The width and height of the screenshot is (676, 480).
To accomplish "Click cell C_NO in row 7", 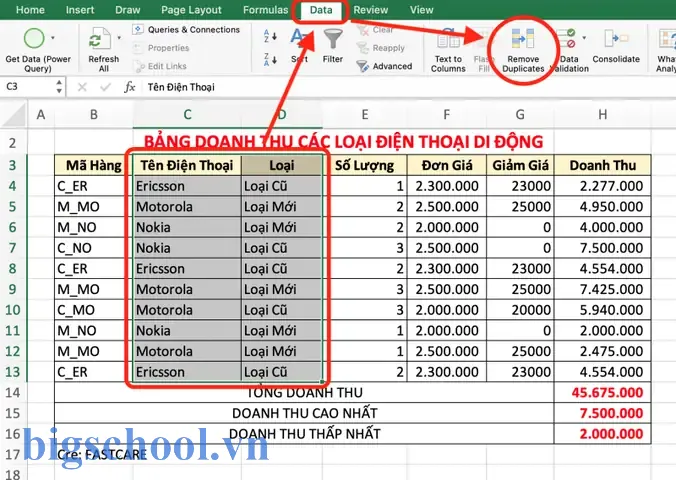I will click(94, 248).
